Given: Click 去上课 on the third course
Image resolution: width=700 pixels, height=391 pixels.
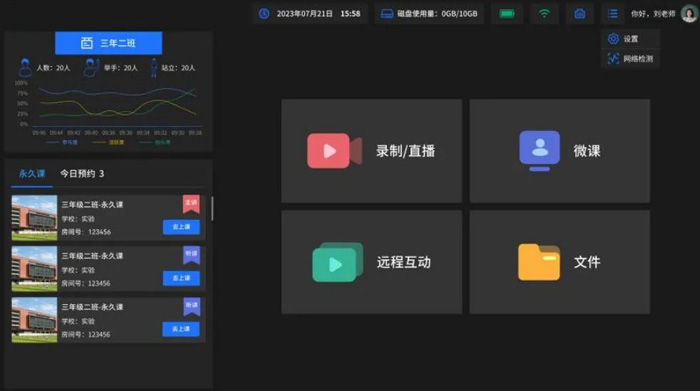Looking at the screenshot, I should [181, 329].
